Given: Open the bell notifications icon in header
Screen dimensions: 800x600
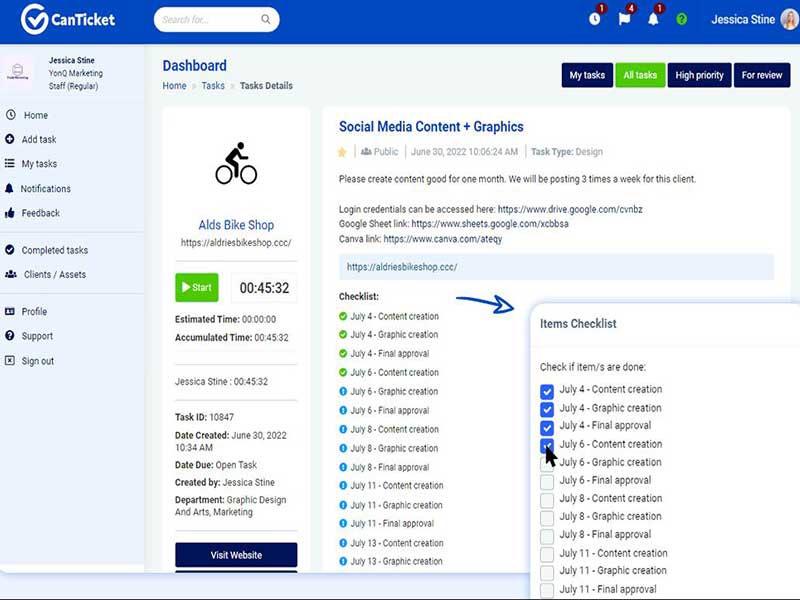Looking at the screenshot, I should coord(653,19).
